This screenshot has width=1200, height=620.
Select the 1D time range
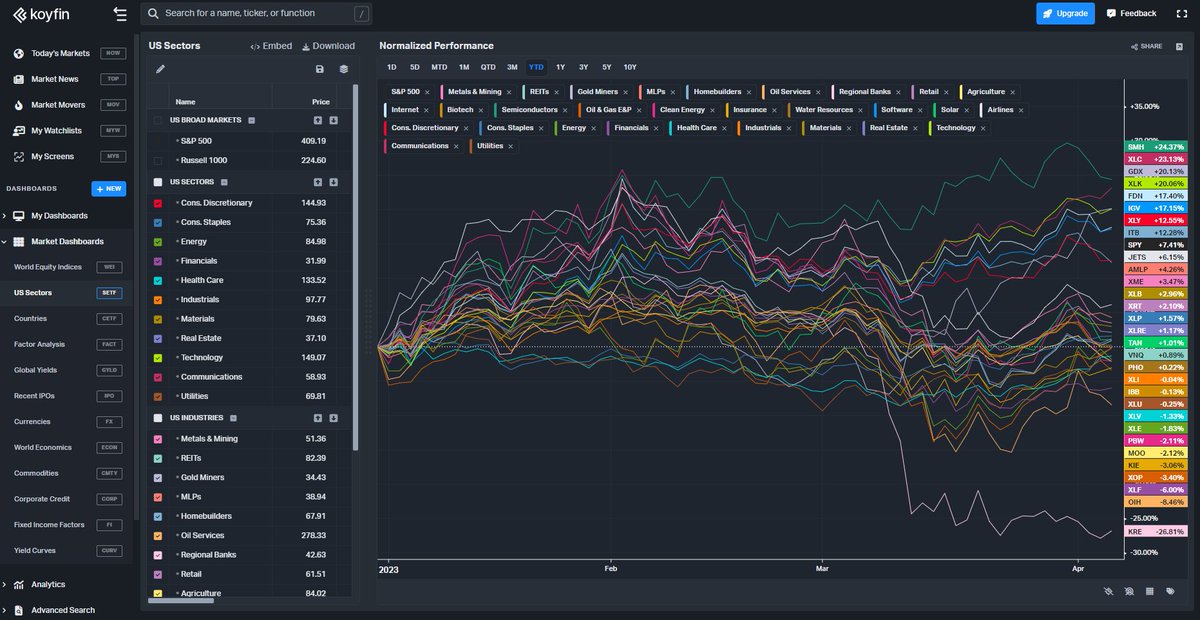coord(392,67)
